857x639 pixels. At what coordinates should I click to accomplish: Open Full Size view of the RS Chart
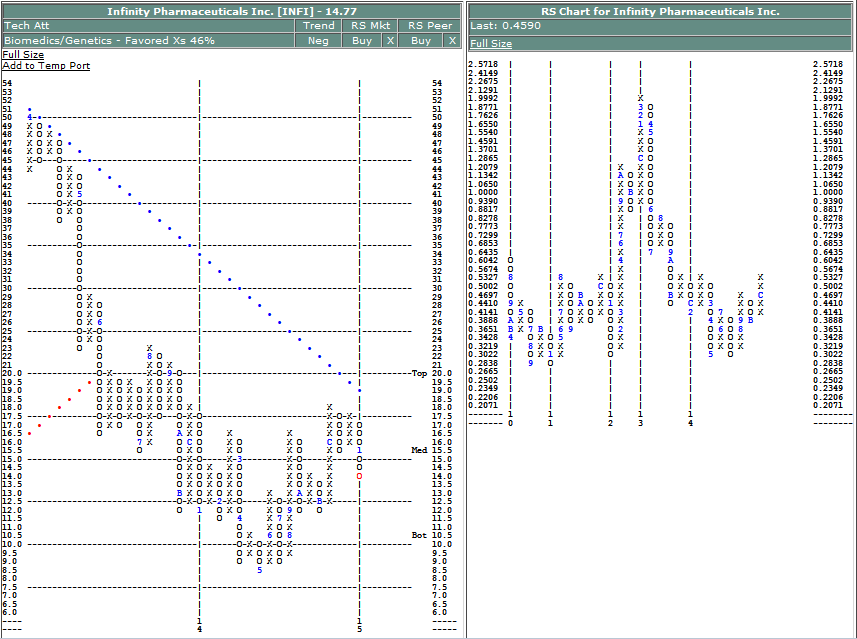click(x=491, y=44)
